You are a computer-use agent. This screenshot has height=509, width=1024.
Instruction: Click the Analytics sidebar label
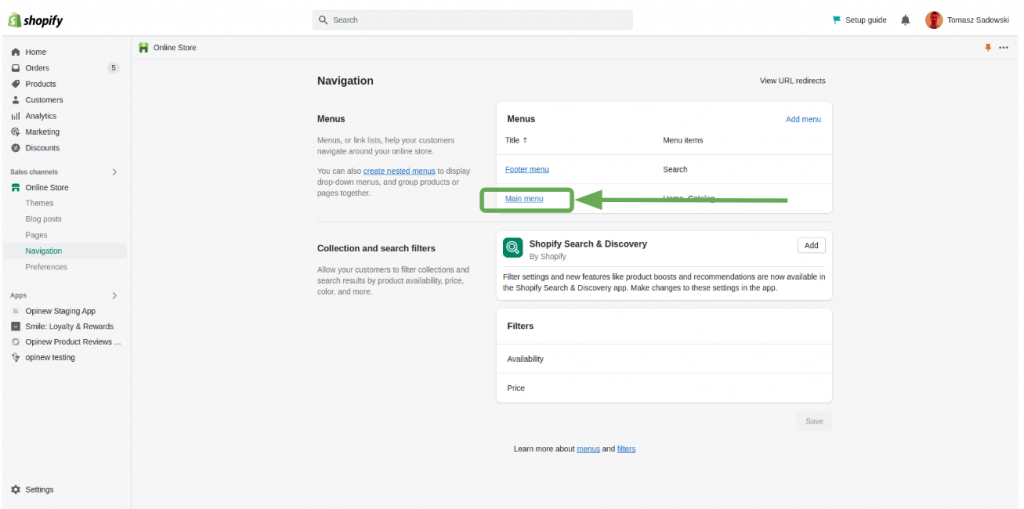pyautogui.click(x=41, y=116)
